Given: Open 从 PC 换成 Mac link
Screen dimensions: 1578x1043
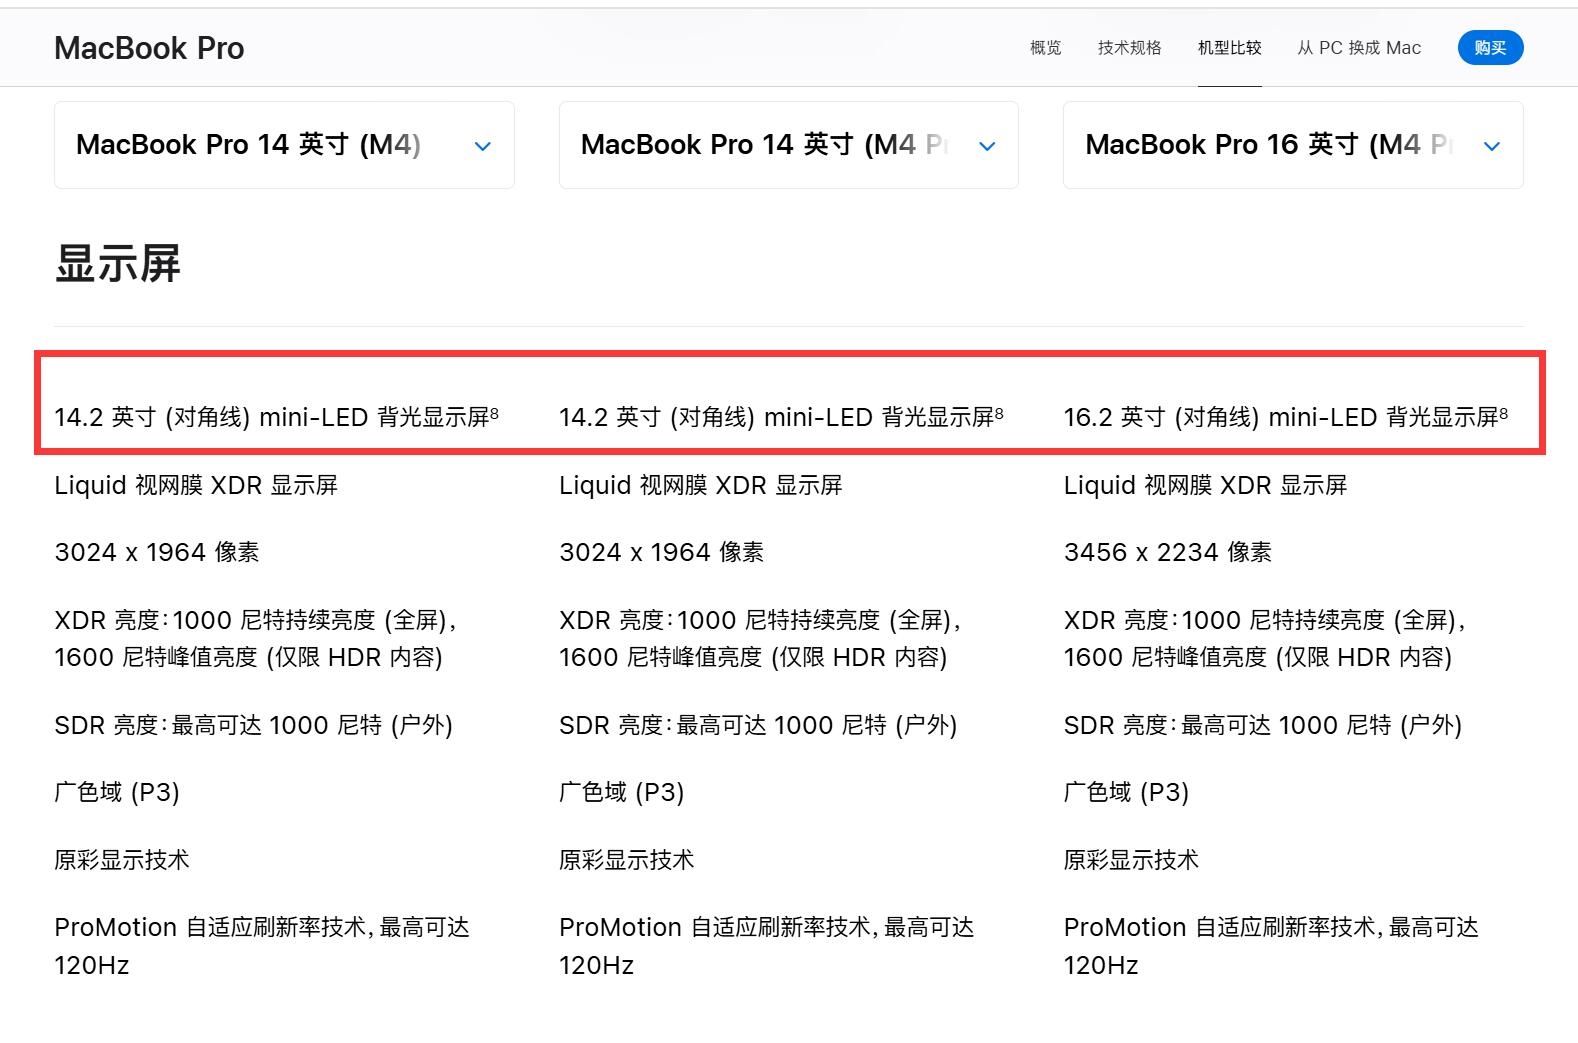Looking at the screenshot, I should [1359, 48].
